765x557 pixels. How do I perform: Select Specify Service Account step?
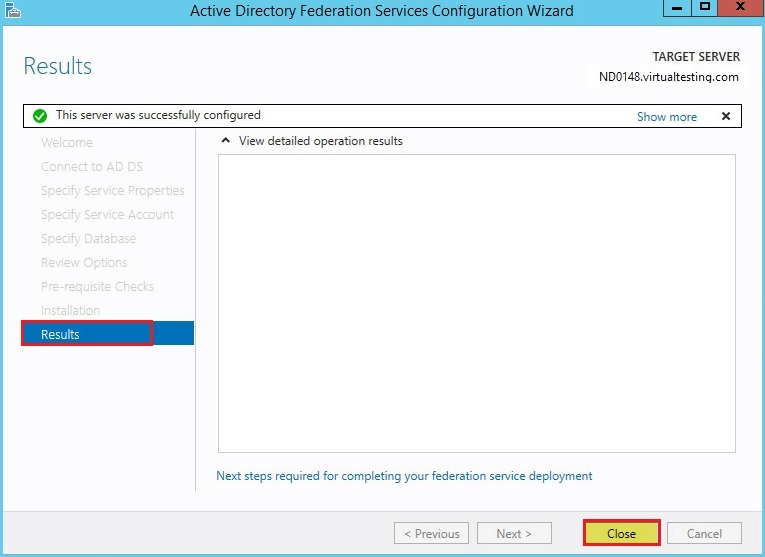click(107, 215)
